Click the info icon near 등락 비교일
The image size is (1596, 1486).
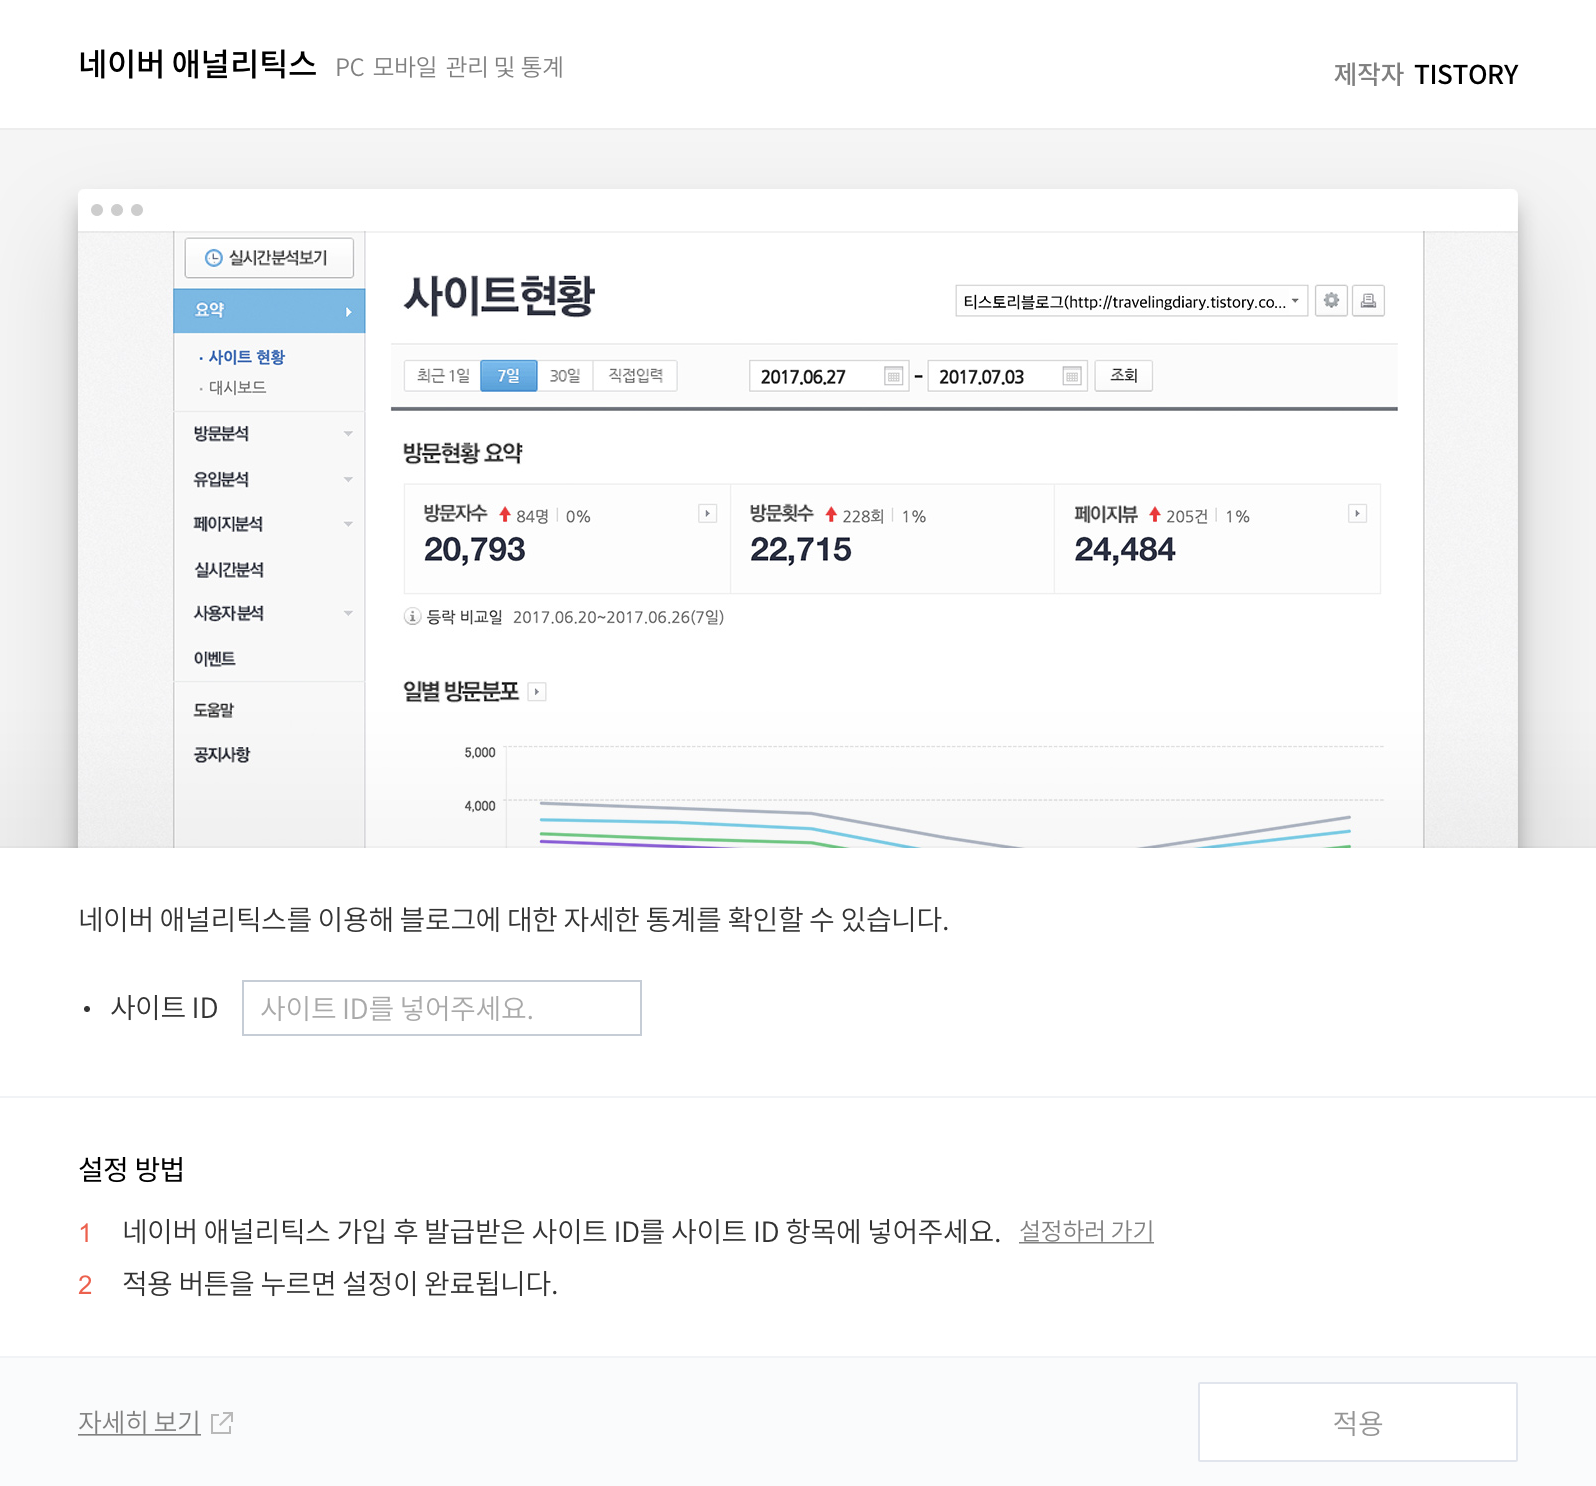(x=412, y=616)
